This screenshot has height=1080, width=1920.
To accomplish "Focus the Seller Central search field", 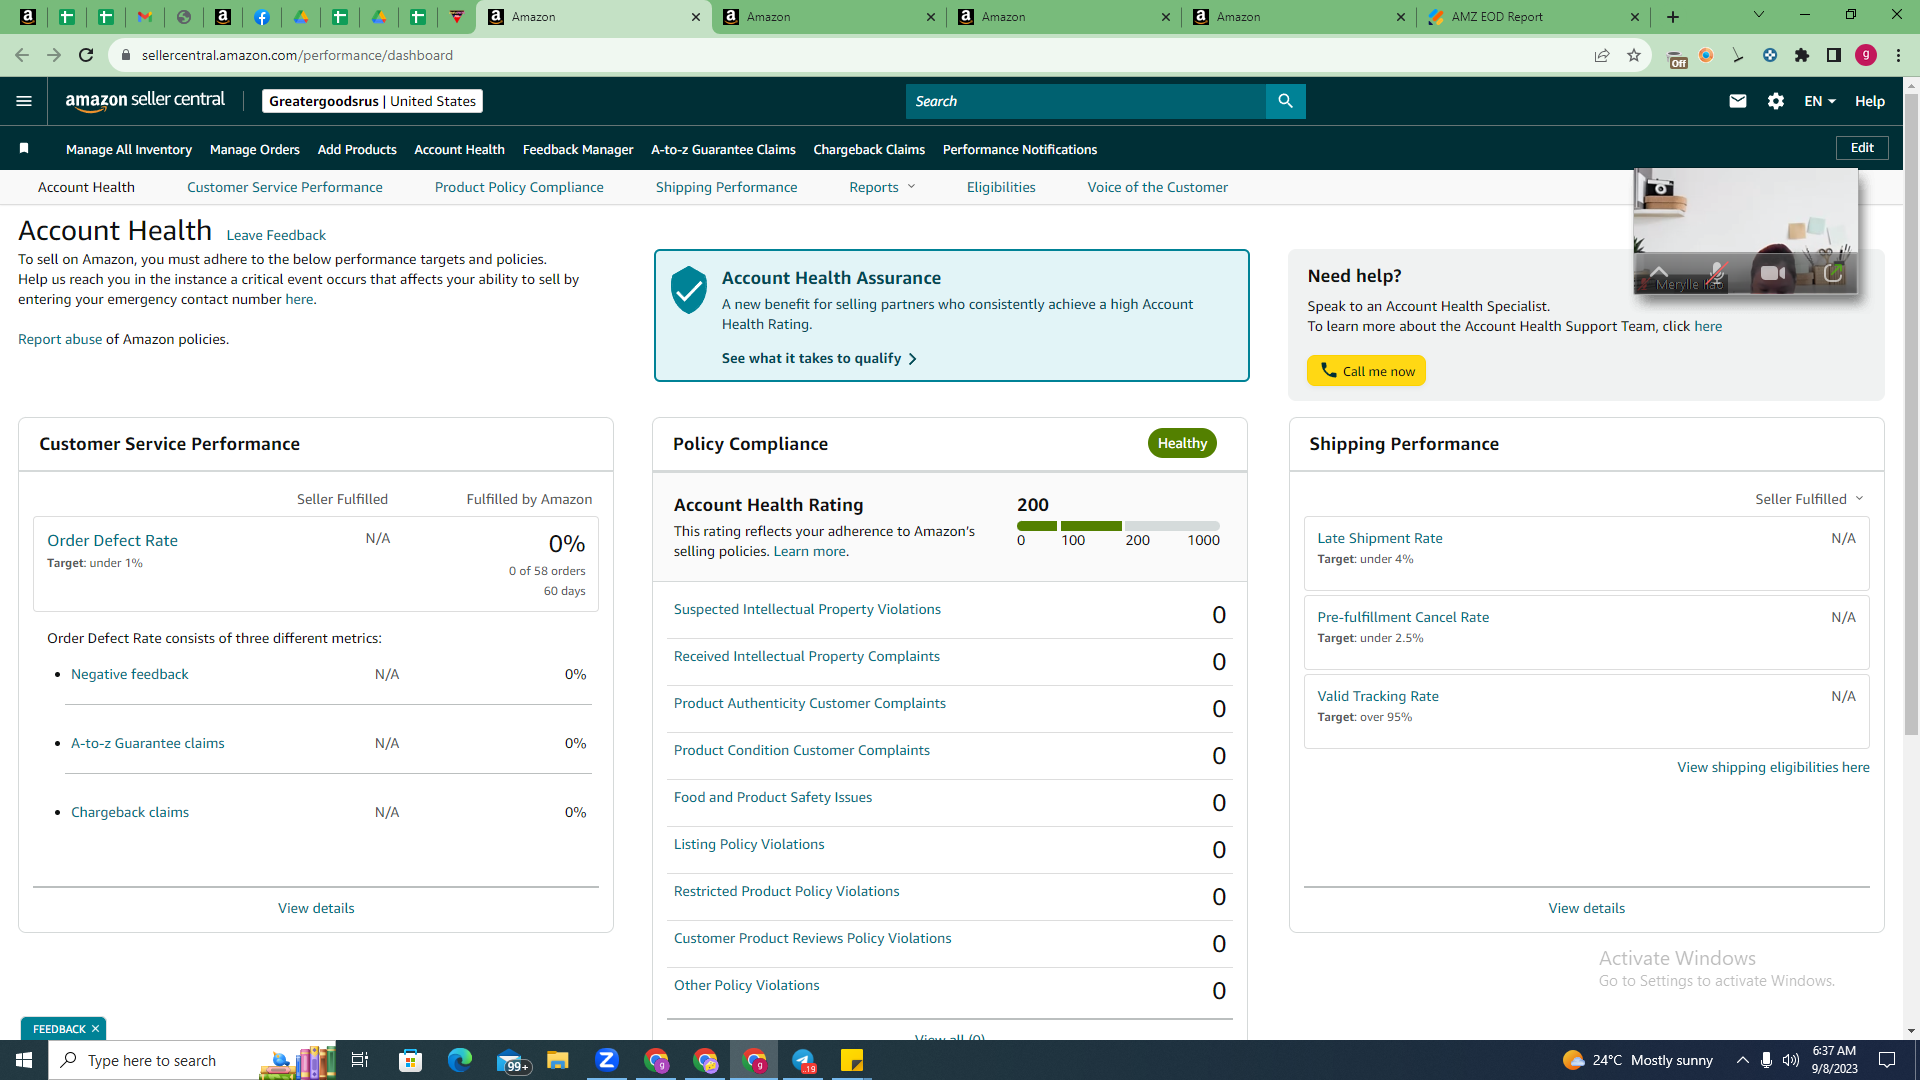I will pos(1086,101).
